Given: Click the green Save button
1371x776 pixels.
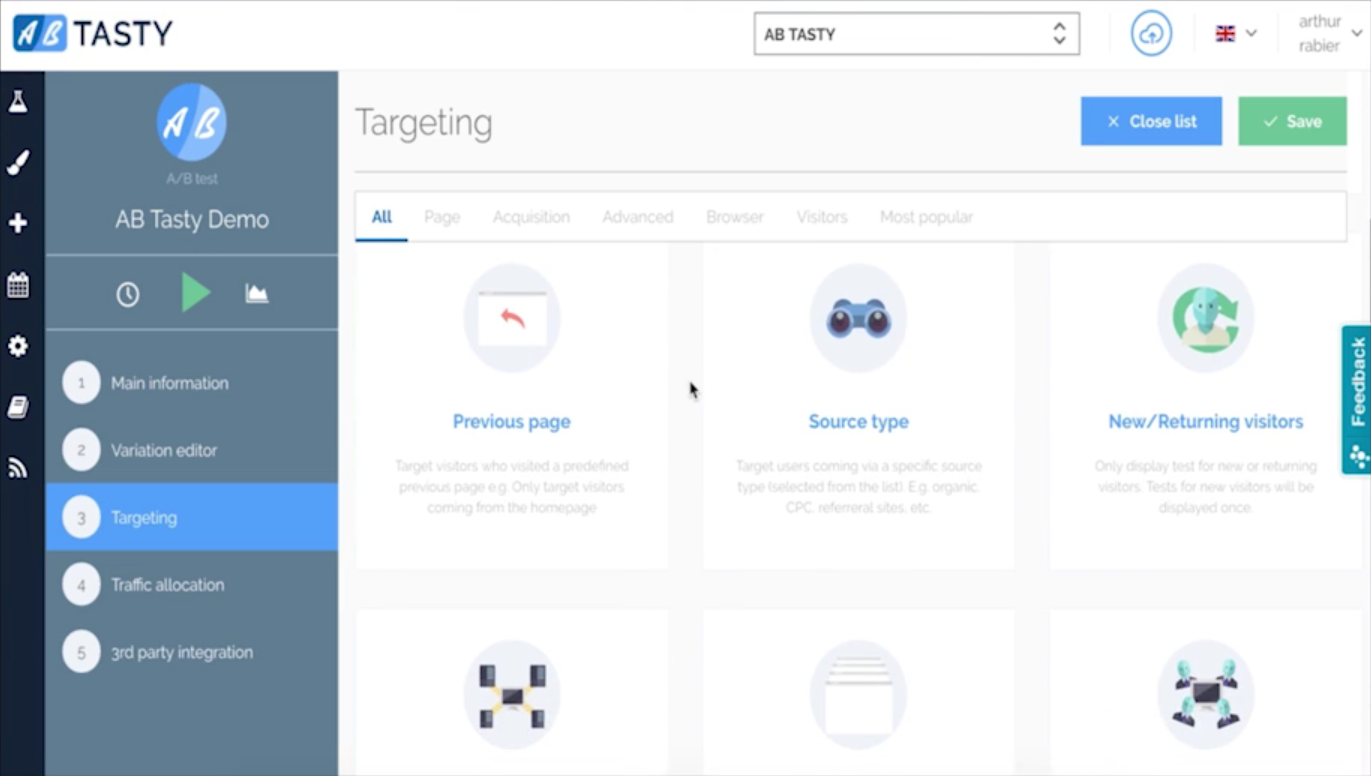Looking at the screenshot, I should pyautogui.click(x=1292, y=121).
